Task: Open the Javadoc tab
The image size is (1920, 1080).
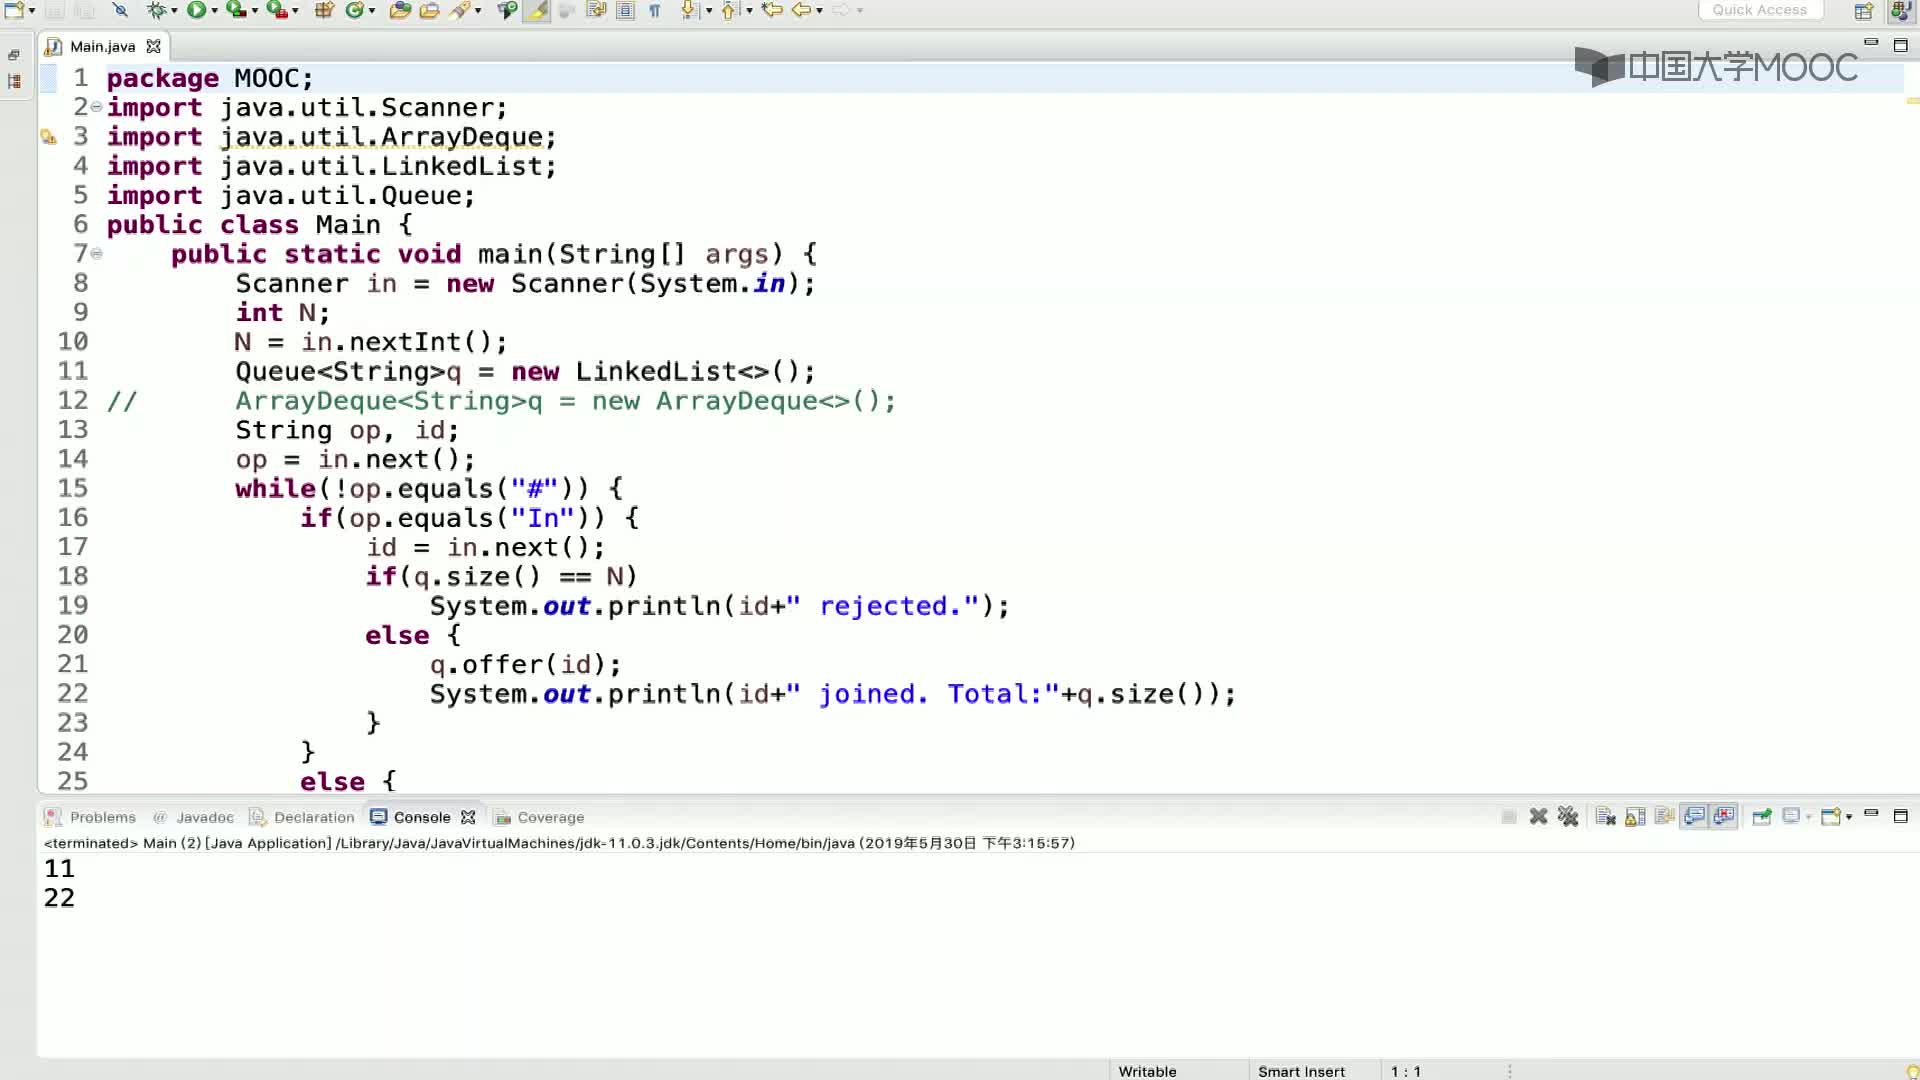Action: [193, 817]
